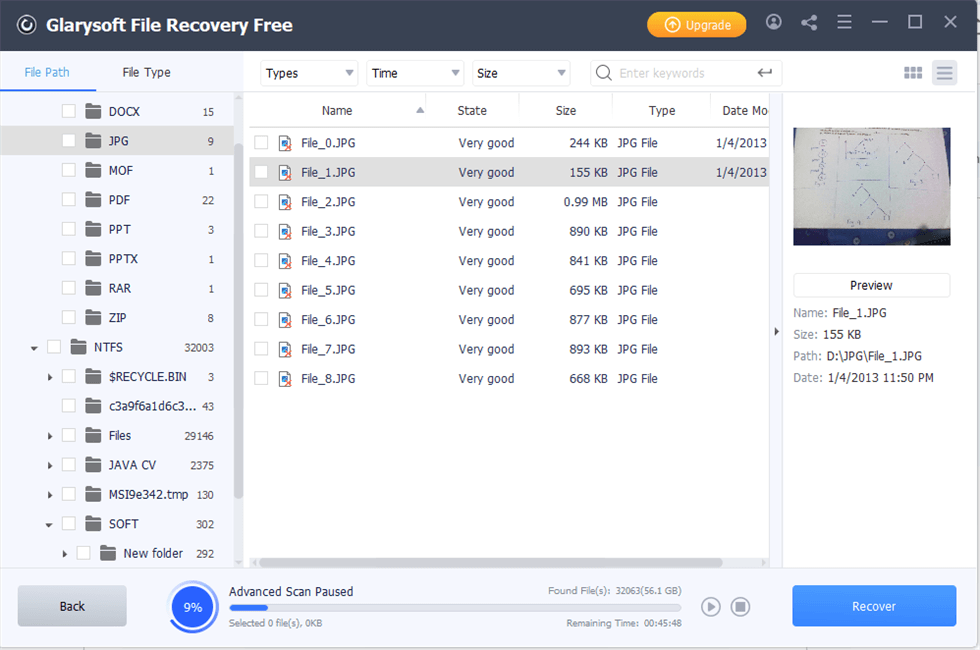Click the NTFS folder icon
This screenshot has height=650, width=980.
78,346
